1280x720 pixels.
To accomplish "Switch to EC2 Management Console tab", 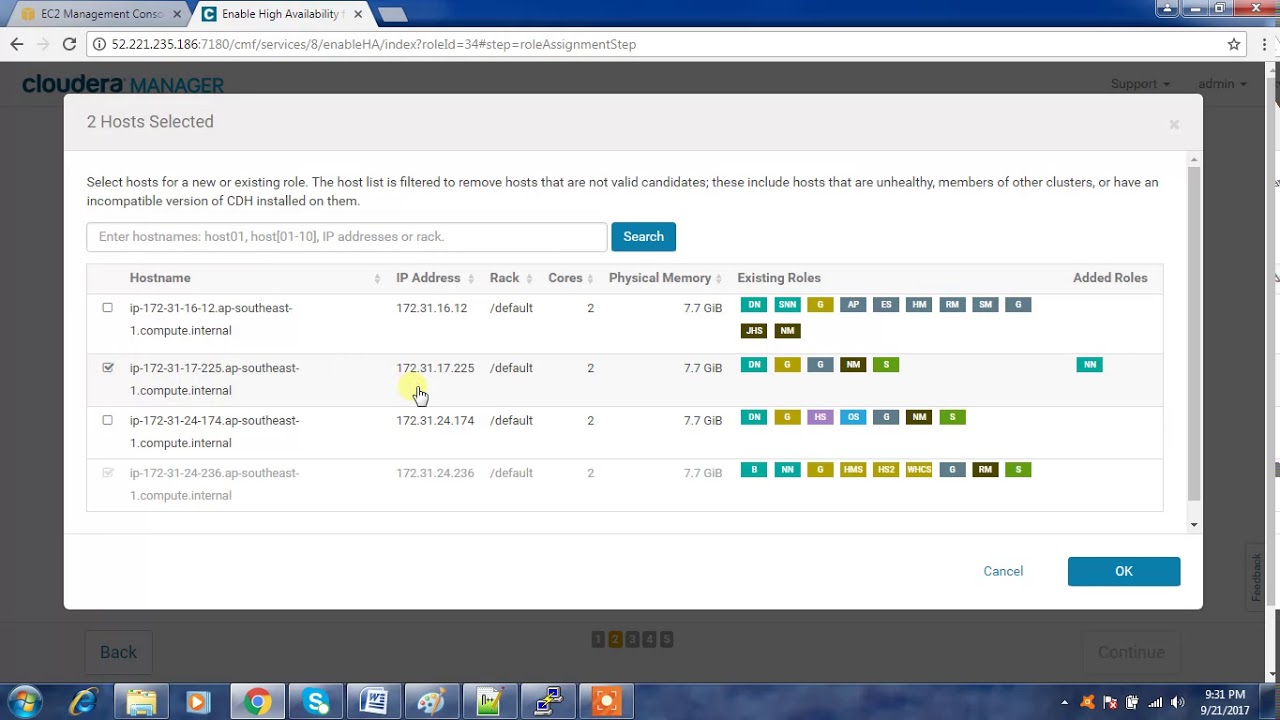I will tap(100, 14).
